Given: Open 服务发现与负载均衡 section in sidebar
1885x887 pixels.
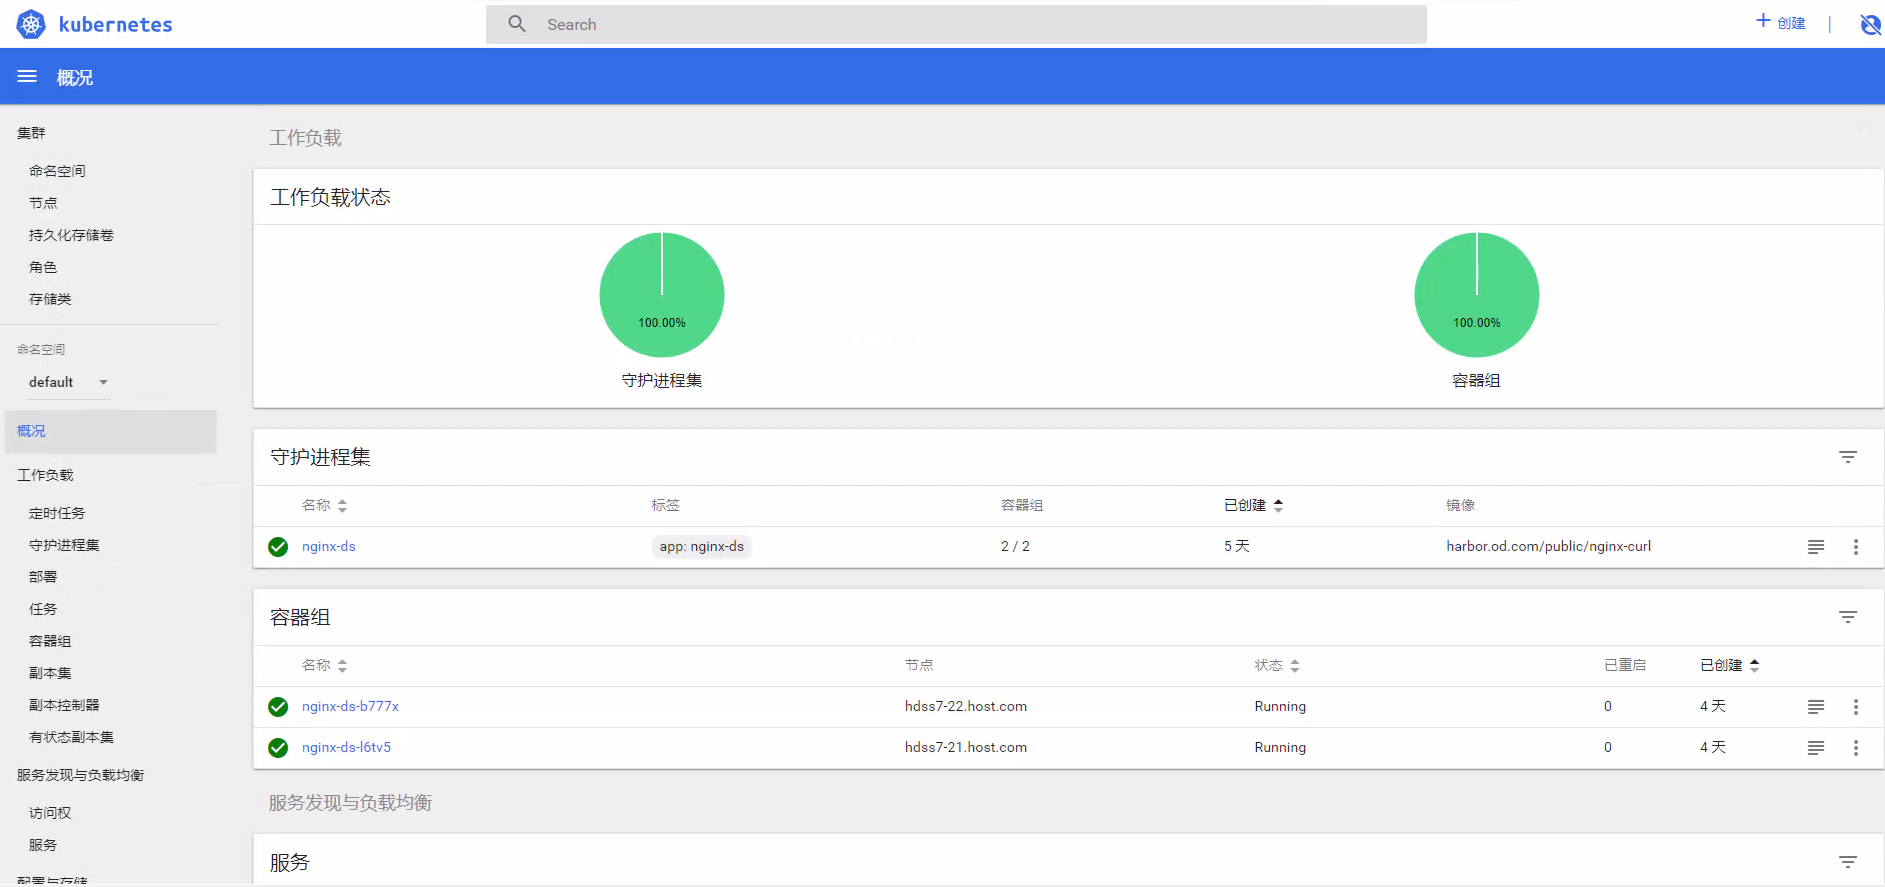Looking at the screenshot, I should pos(80,775).
